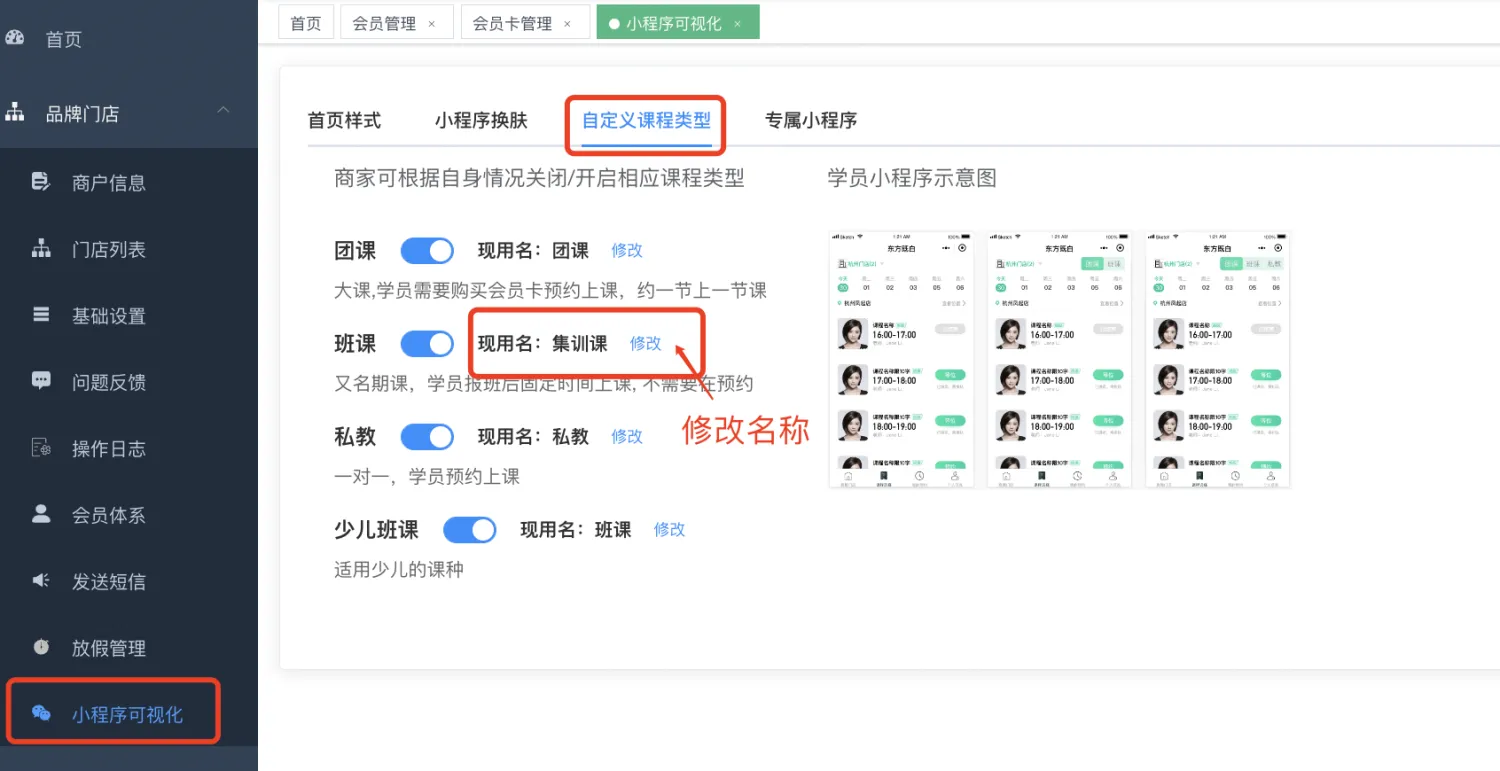The width and height of the screenshot is (1500, 771).
Task: Click the 品牌门店 hierarchy icon
Action: (x=15, y=113)
